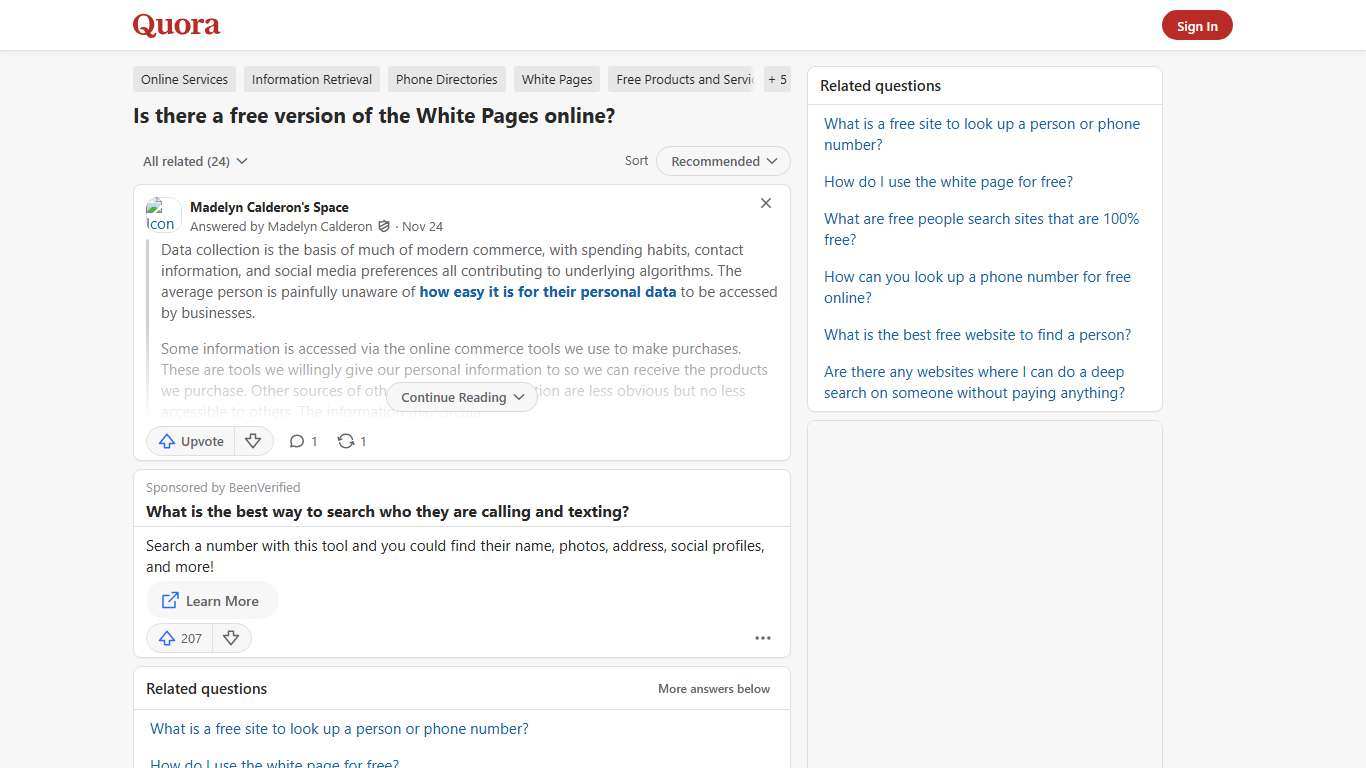This screenshot has height=768, width=1366.
Task: Expand the + 5 hidden topics
Action: (777, 79)
